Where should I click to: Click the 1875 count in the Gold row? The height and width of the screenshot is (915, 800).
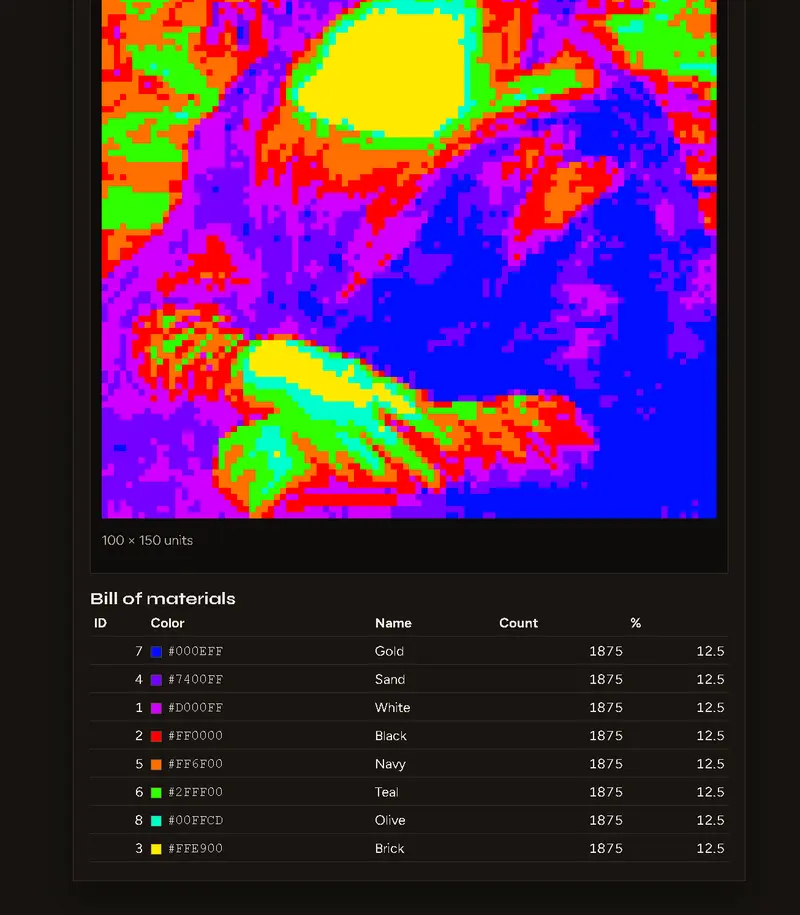606,651
